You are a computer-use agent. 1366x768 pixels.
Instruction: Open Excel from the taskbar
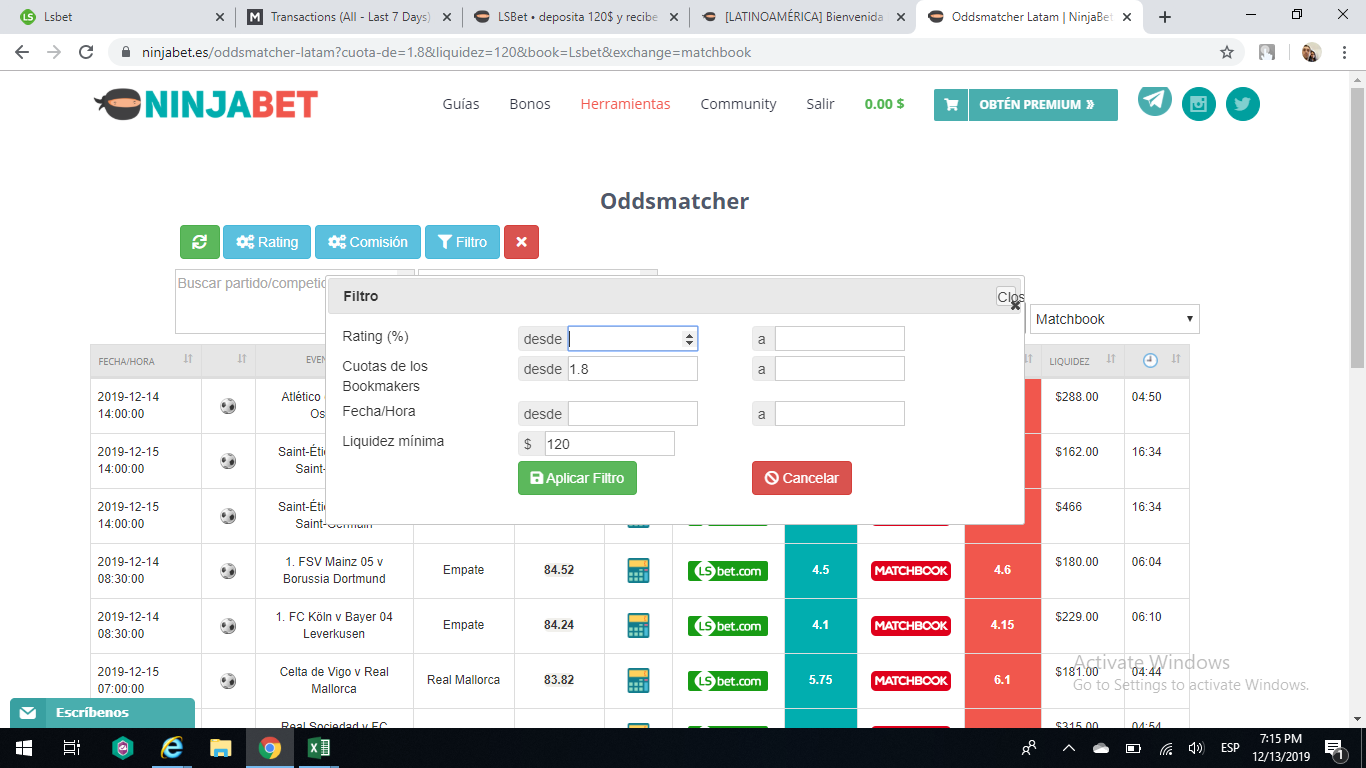pyautogui.click(x=318, y=748)
